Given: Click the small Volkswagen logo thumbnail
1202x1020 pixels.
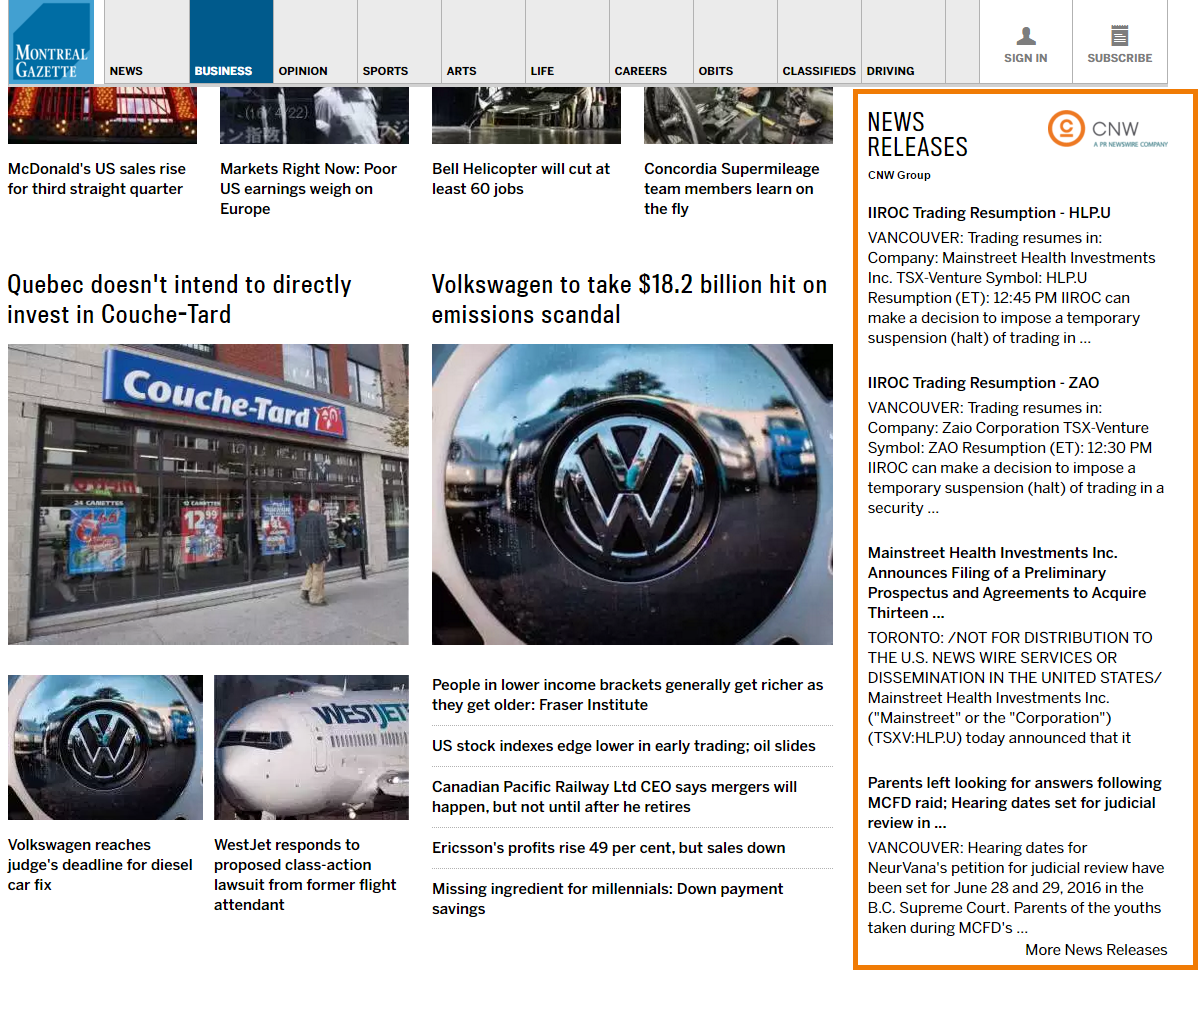Looking at the screenshot, I should (x=105, y=747).
